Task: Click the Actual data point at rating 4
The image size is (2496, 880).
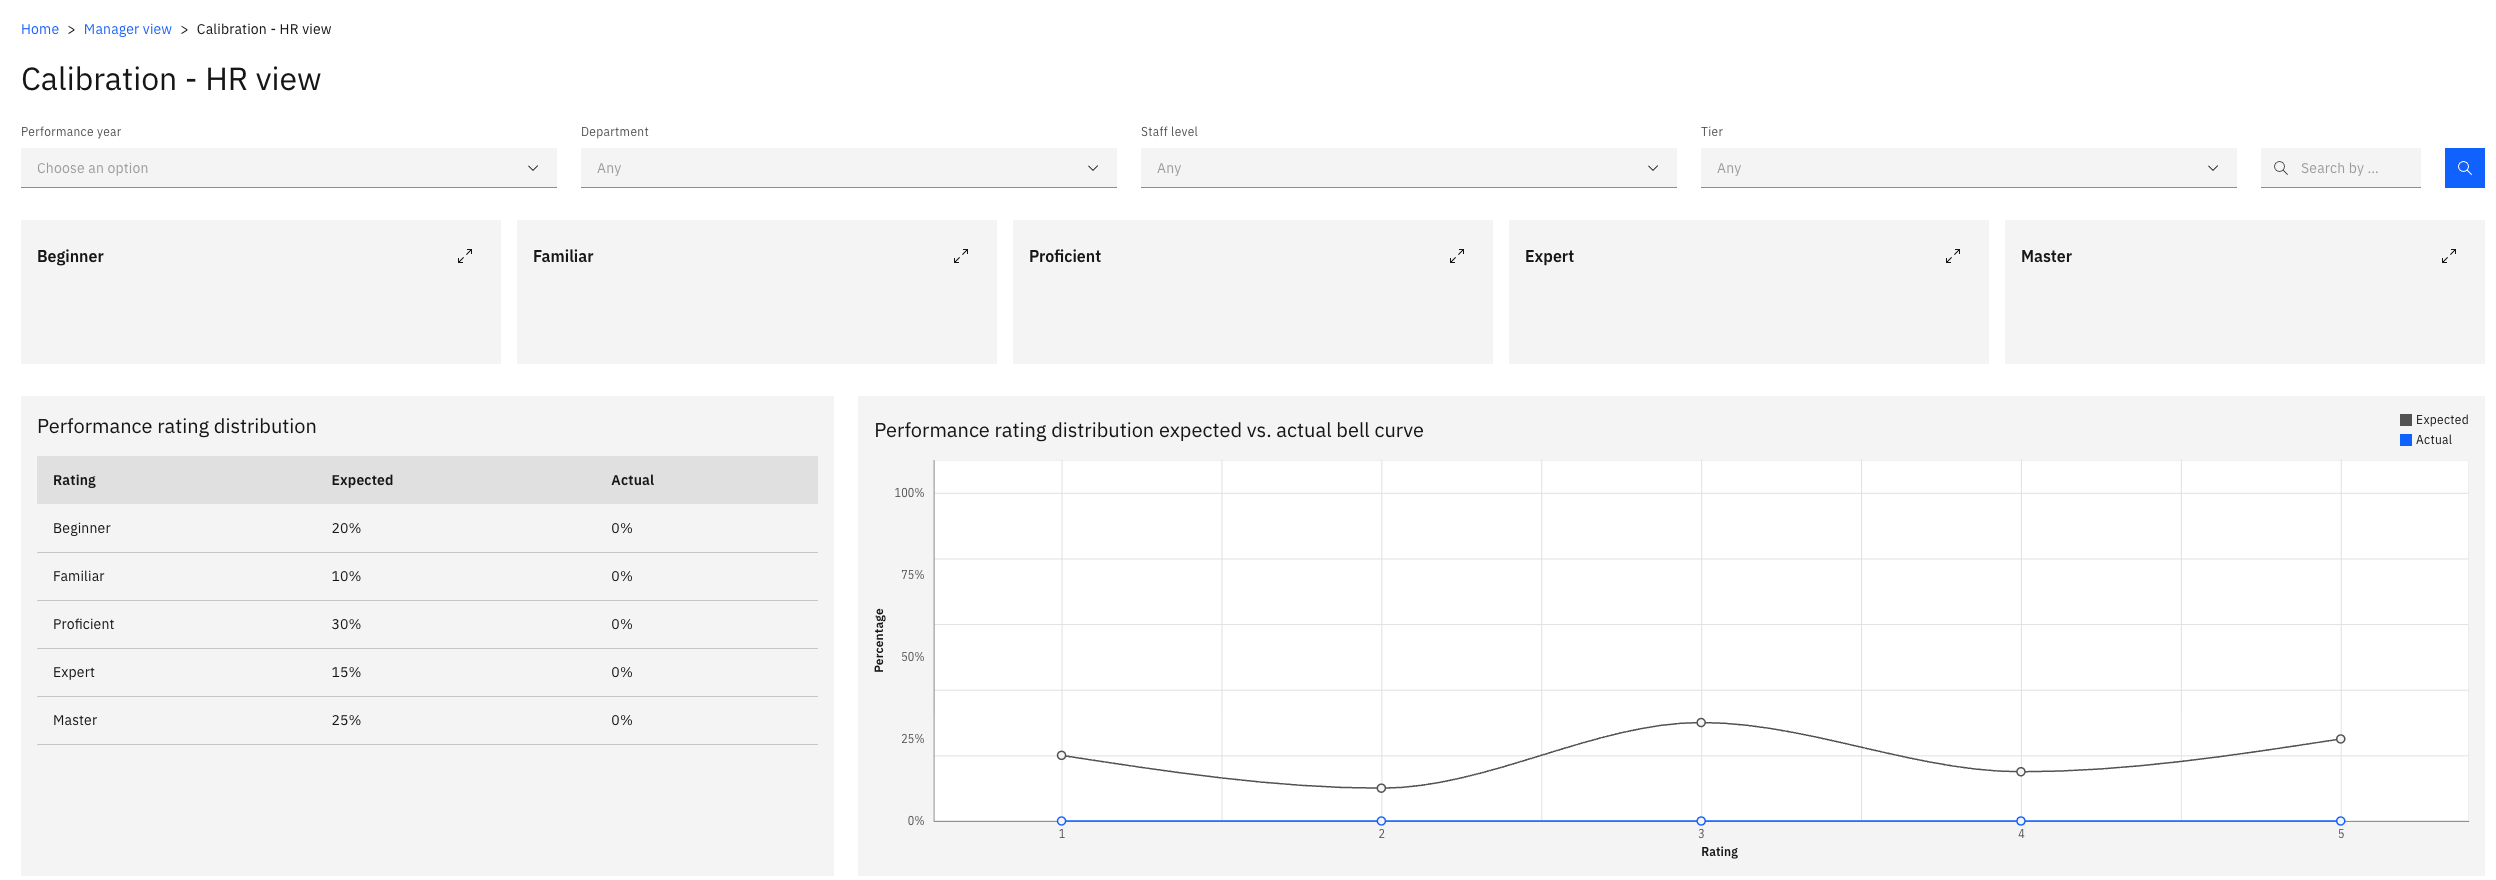Action: (x=2021, y=821)
